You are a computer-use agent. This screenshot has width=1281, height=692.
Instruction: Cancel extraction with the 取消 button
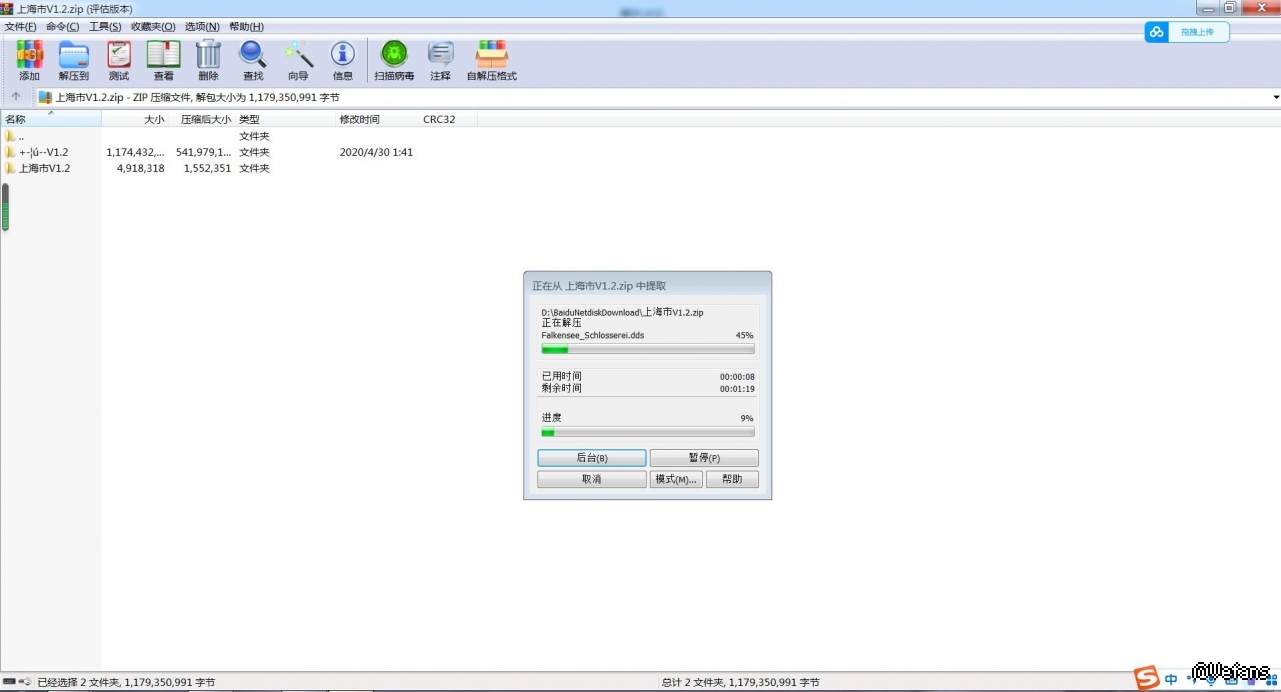(592, 479)
